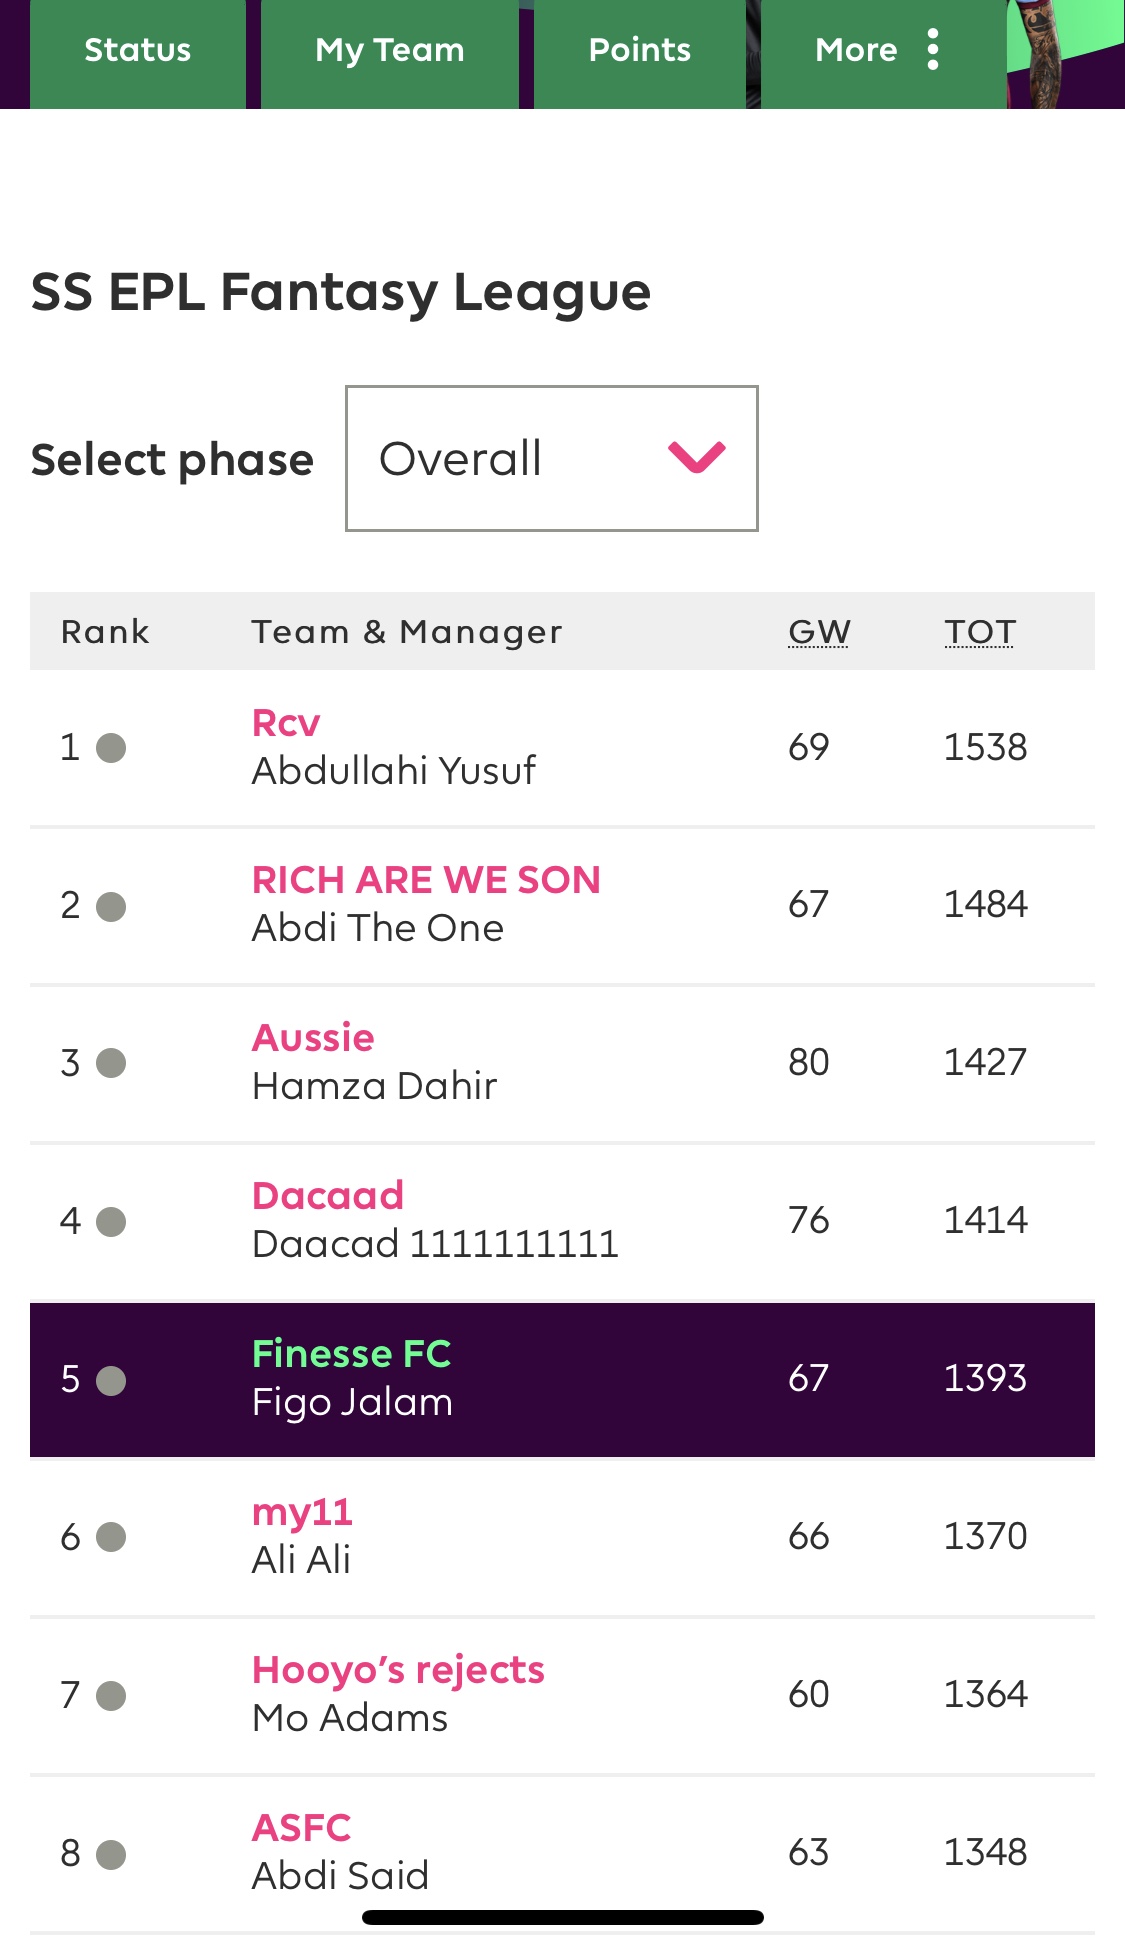Click the TOT column header abbreviation
1125x1937 pixels.
980,632
